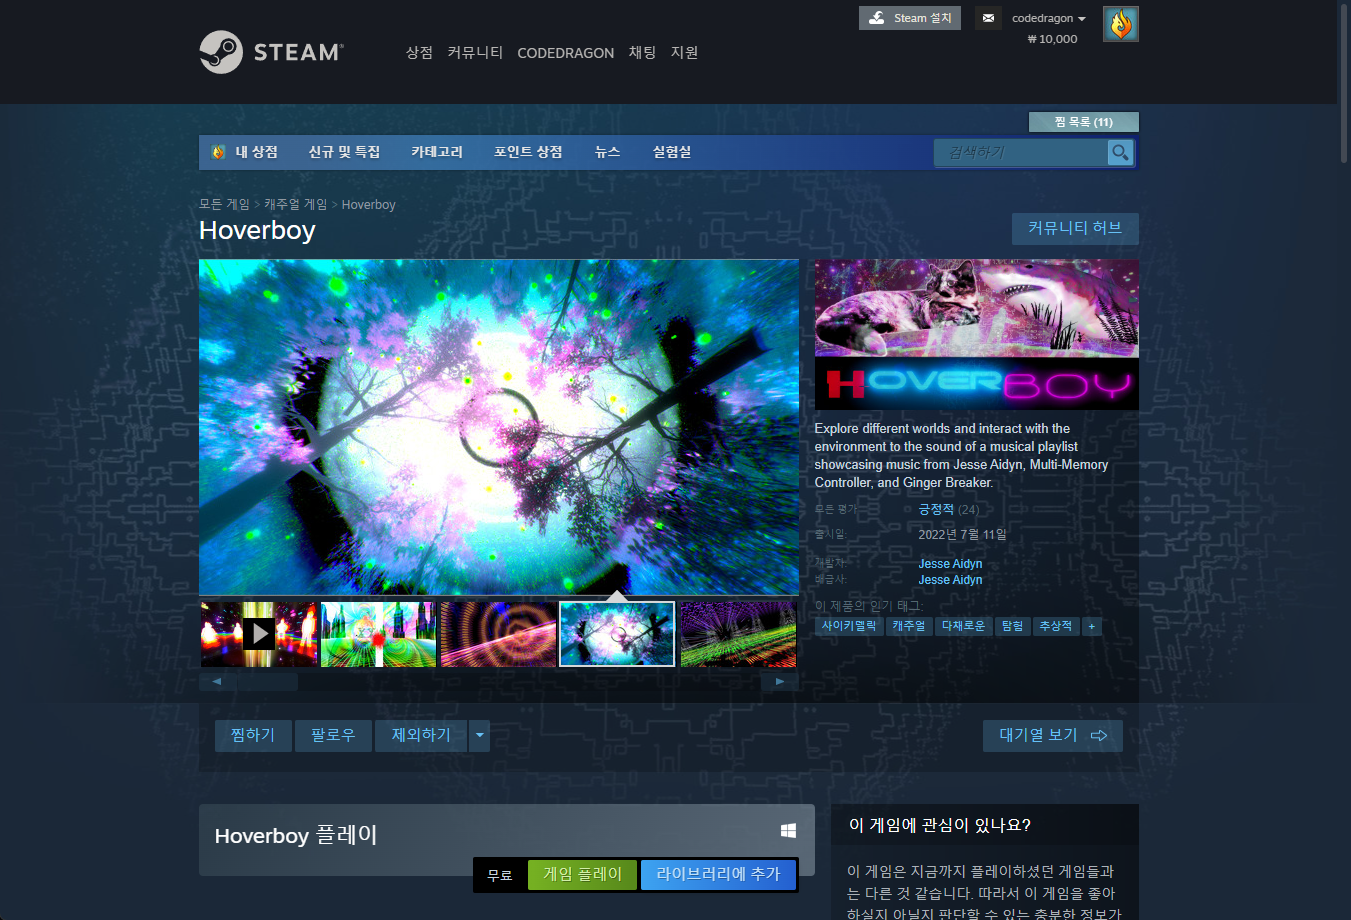Image resolution: width=1351 pixels, height=920 pixels.
Task: Click the main large screenshot
Action: (499, 428)
